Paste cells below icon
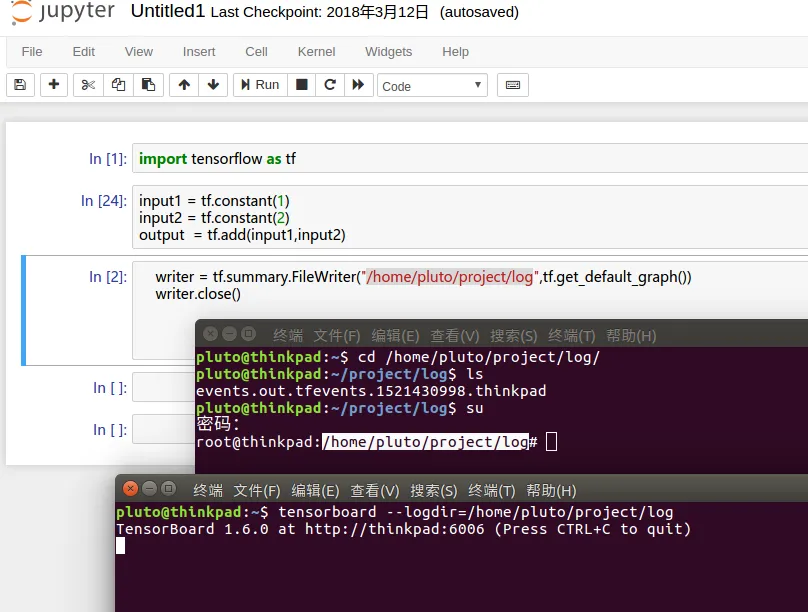This screenshot has height=612, width=808. pyautogui.click(x=148, y=85)
